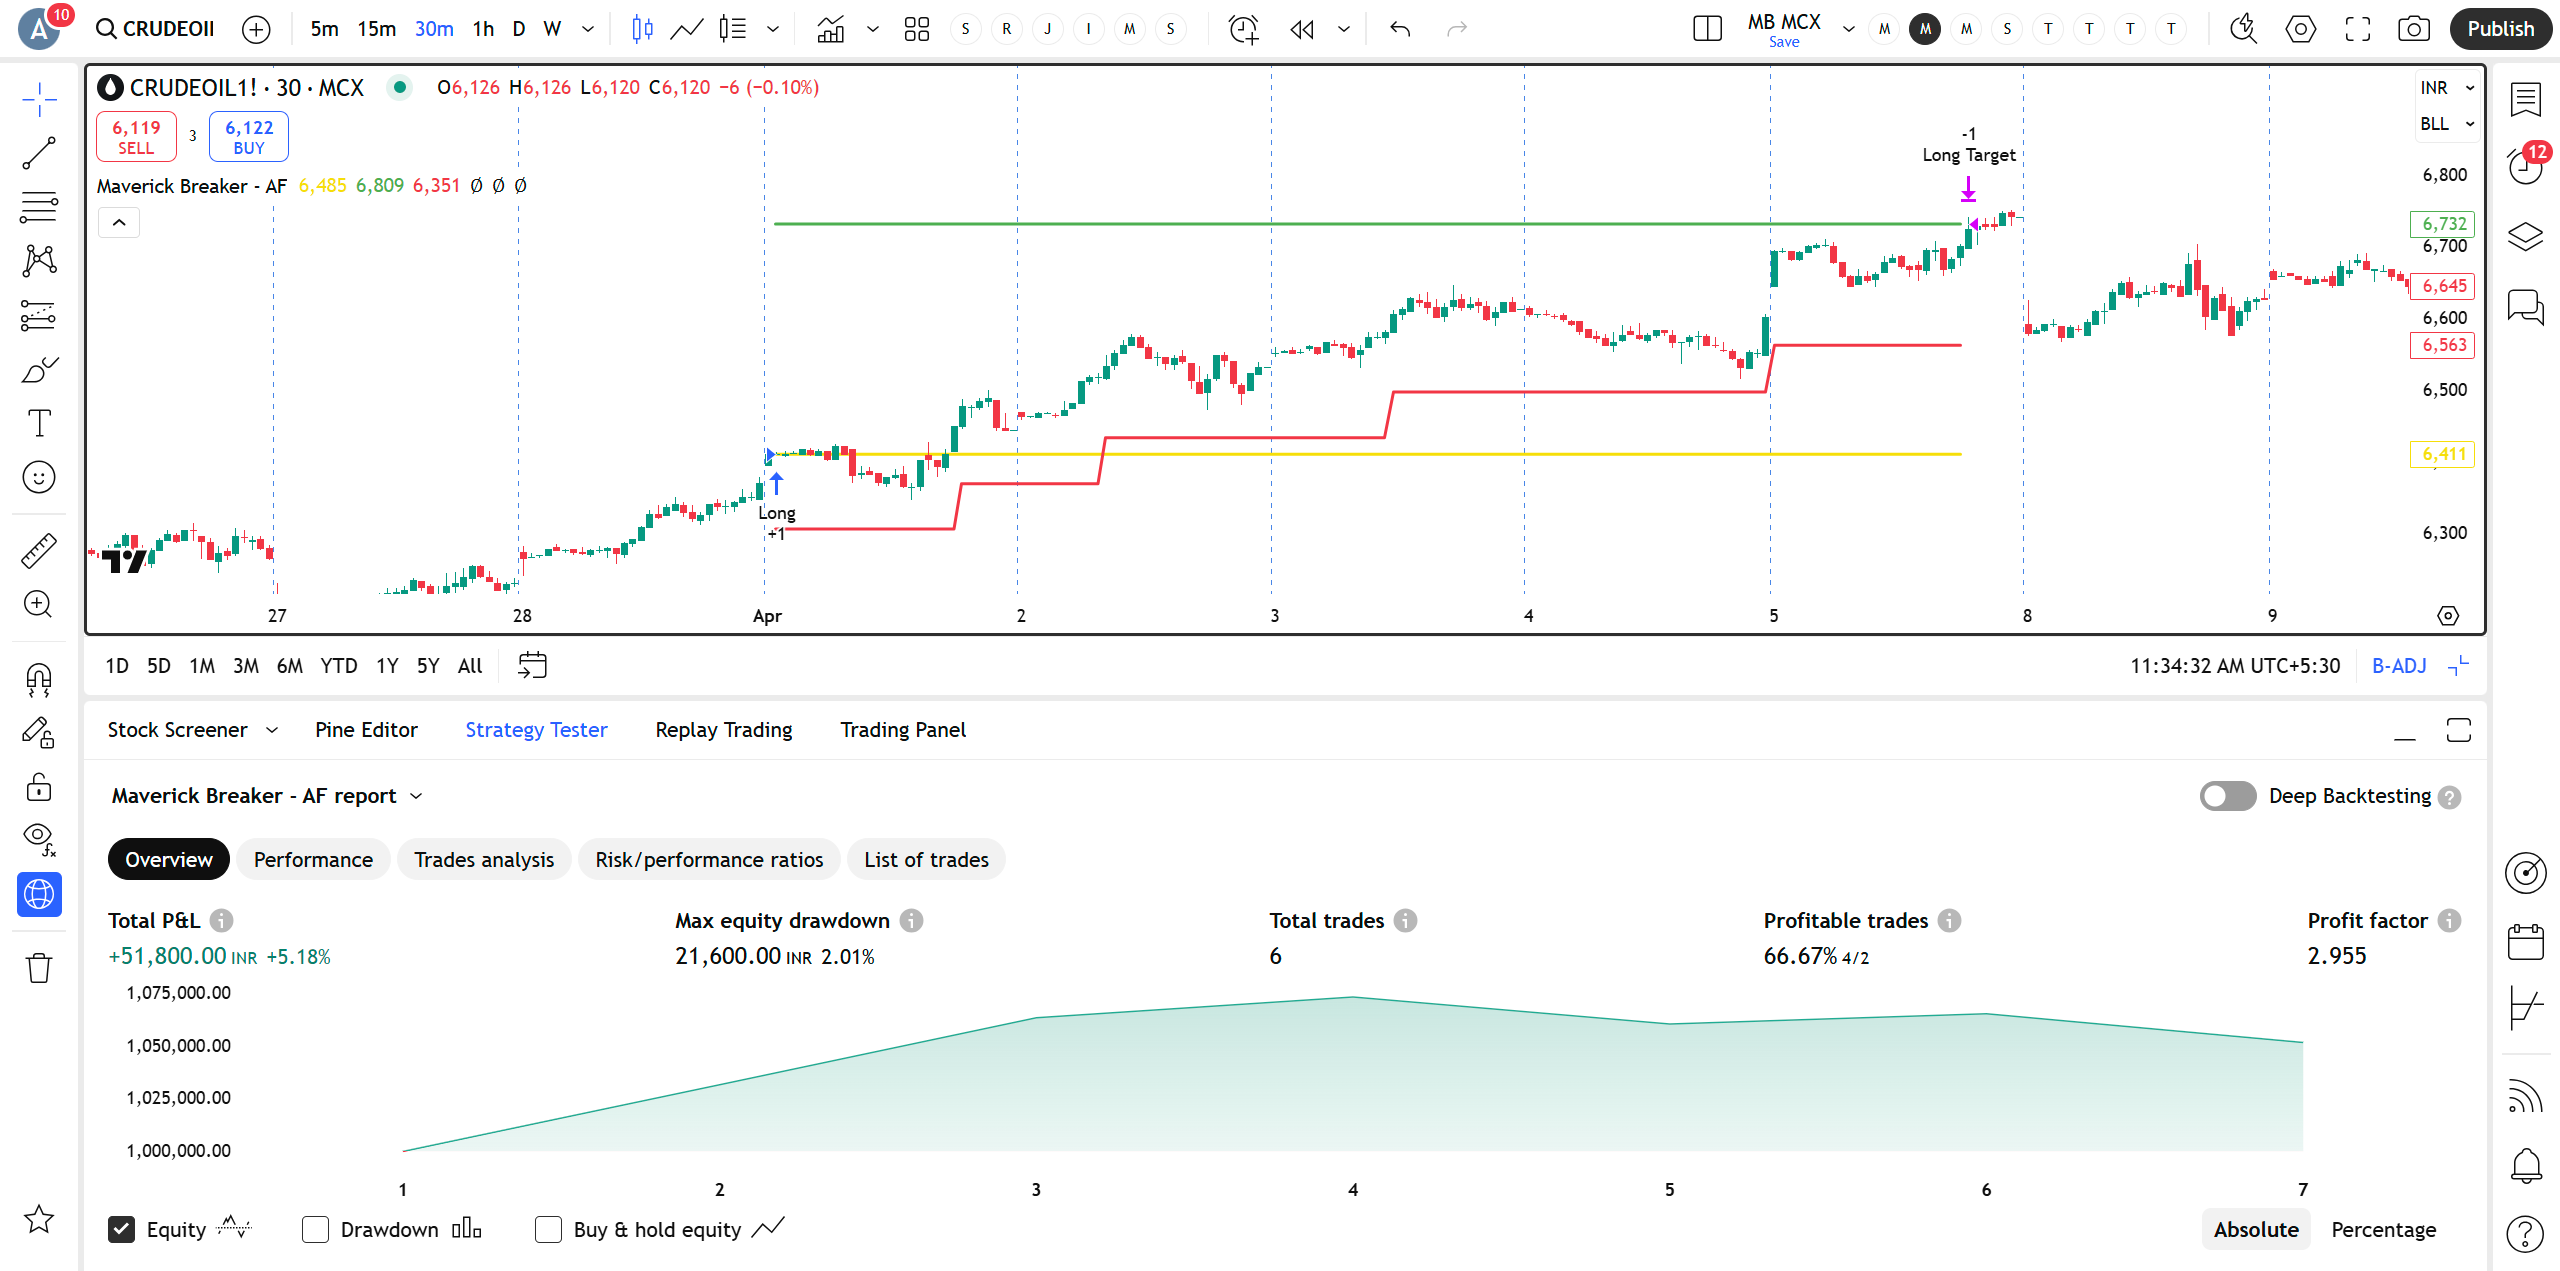The image size is (2560, 1271).
Task: Click the Publish button
Action: click(x=2500, y=29)
